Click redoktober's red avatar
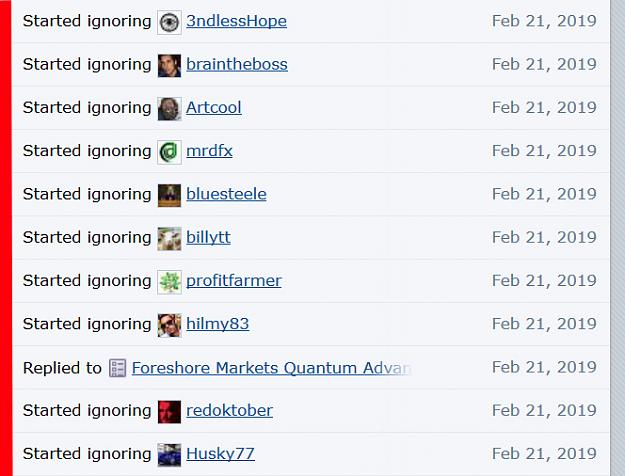The width and height of the screenshot is (625, 476). coord(169,412)
